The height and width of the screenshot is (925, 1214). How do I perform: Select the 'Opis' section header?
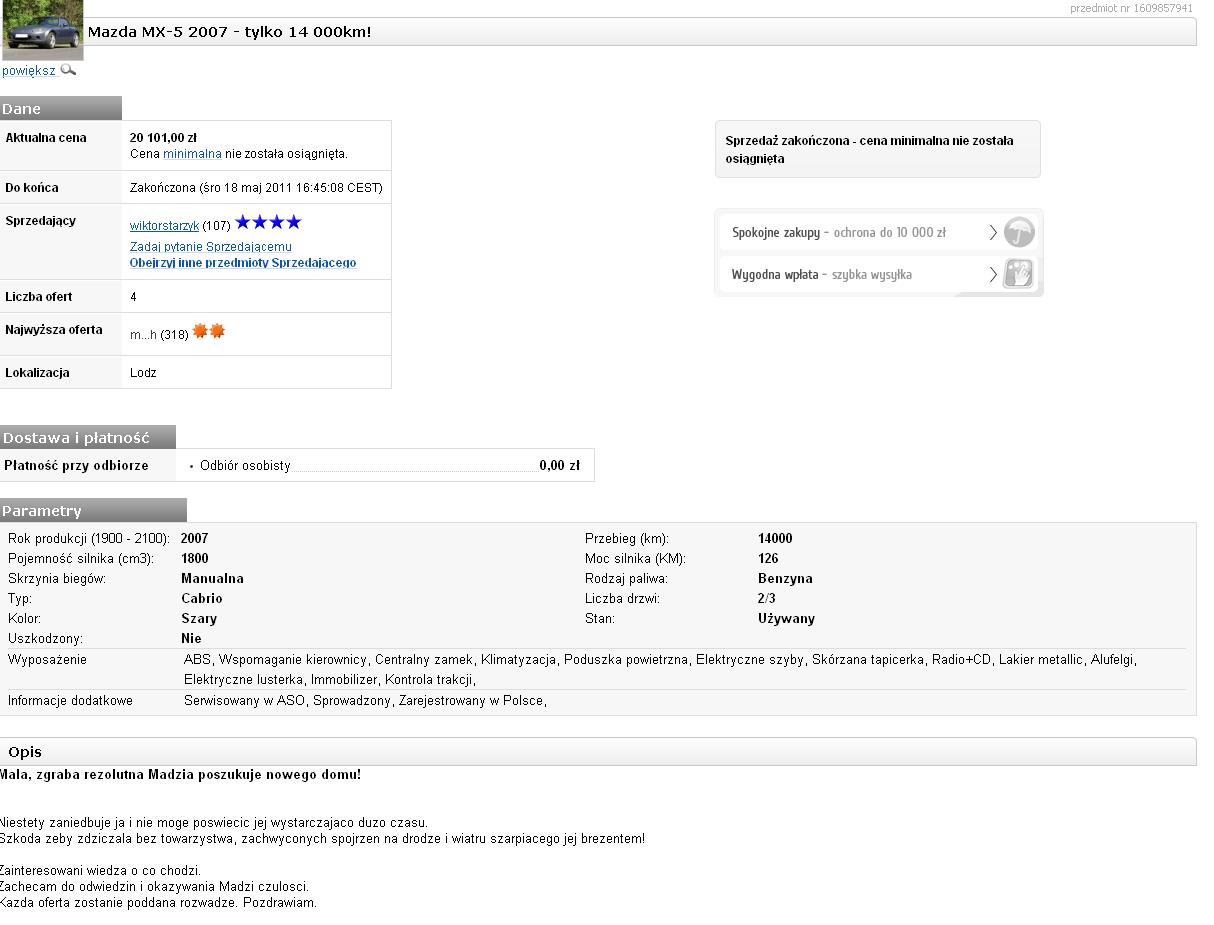[x=598, y=752]
